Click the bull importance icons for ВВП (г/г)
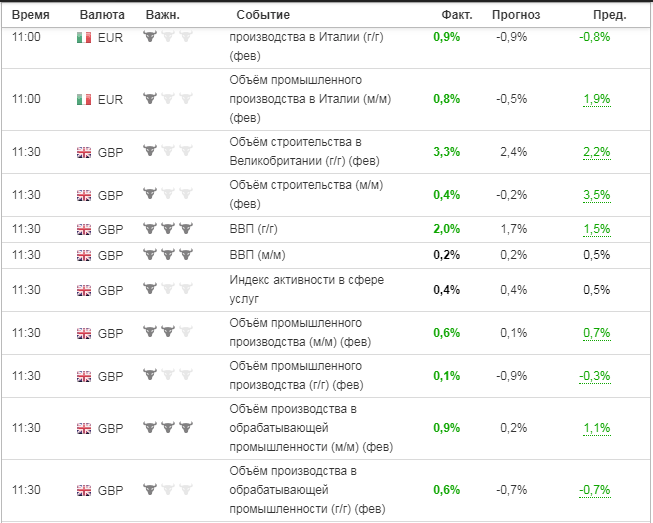This screenshot has height=523, width=653. (167, 229)
